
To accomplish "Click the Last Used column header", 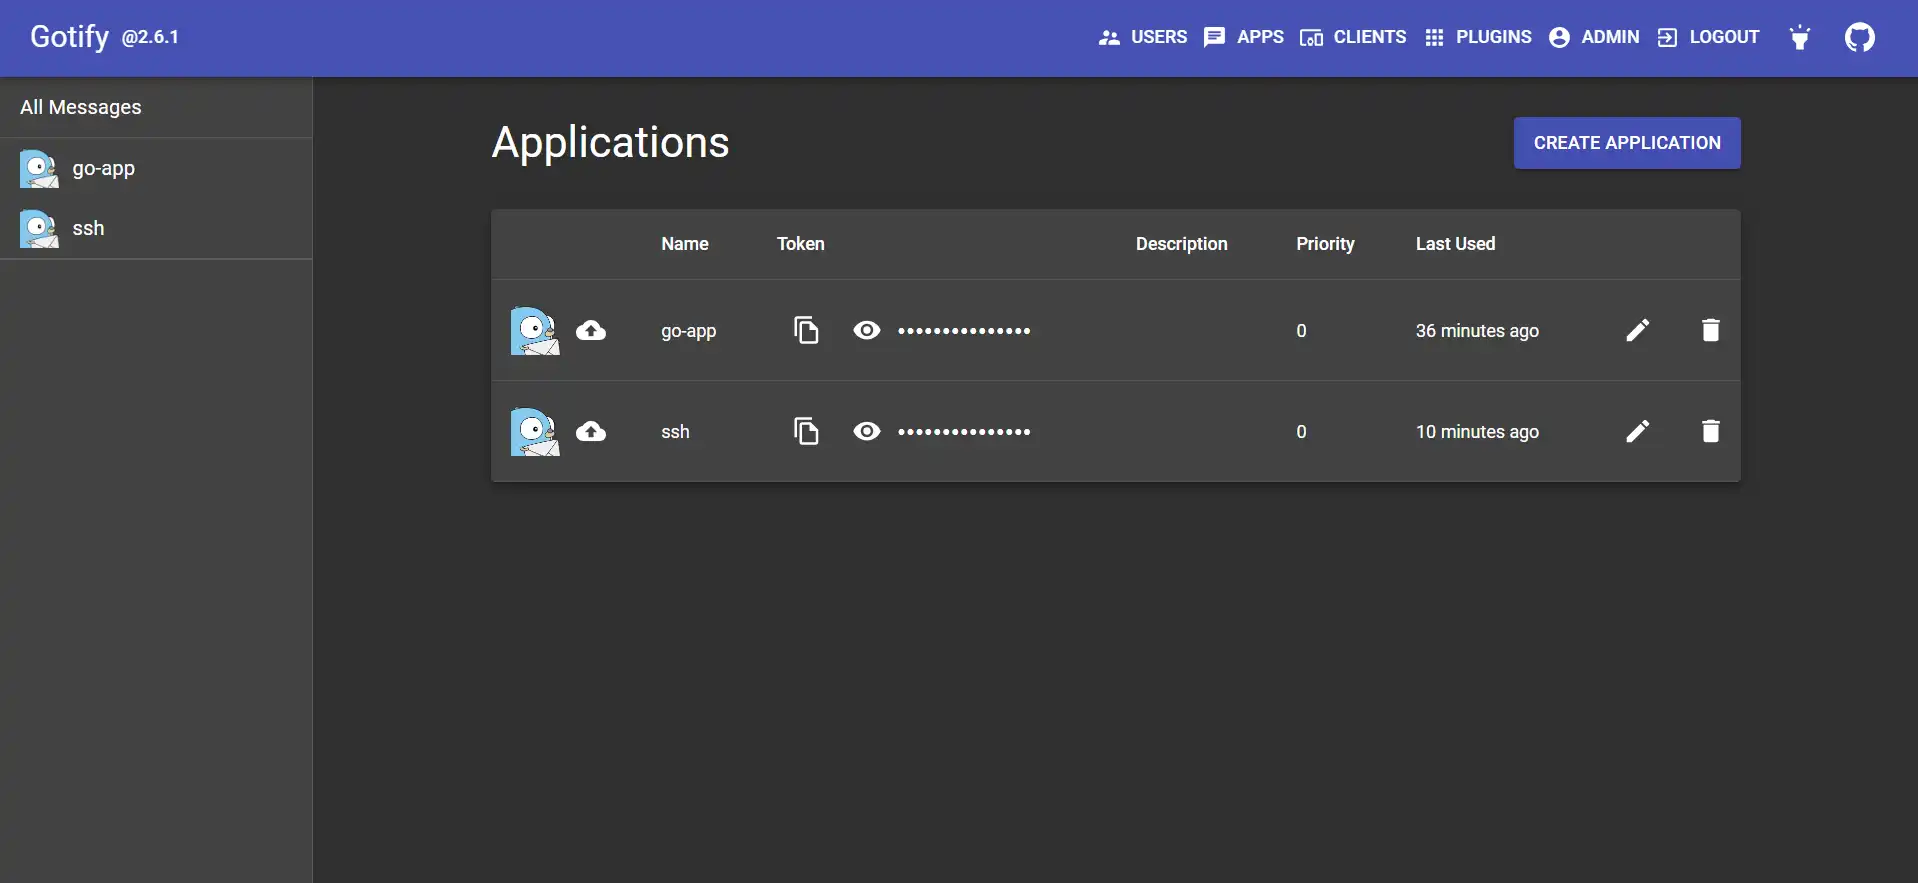I will coord(1455,244).
